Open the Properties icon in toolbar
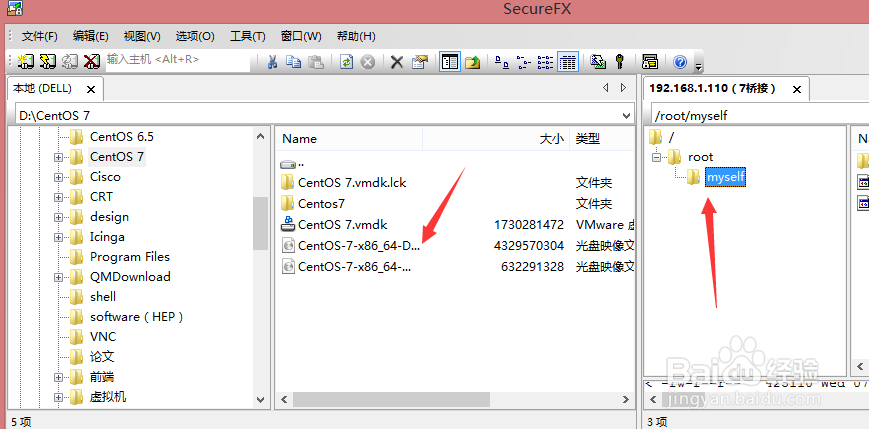 click(x=420, y=62)
